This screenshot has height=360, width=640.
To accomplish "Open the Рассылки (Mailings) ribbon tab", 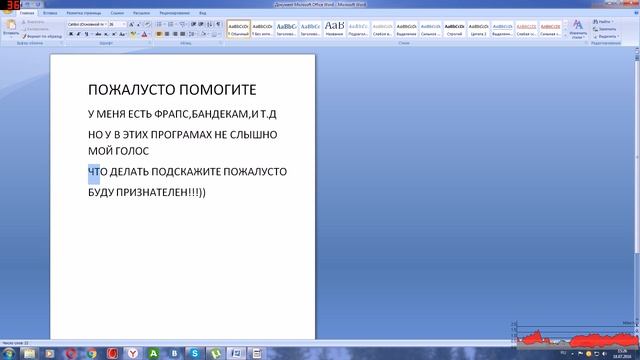I will pyautogui.click(x=142, y=13).
